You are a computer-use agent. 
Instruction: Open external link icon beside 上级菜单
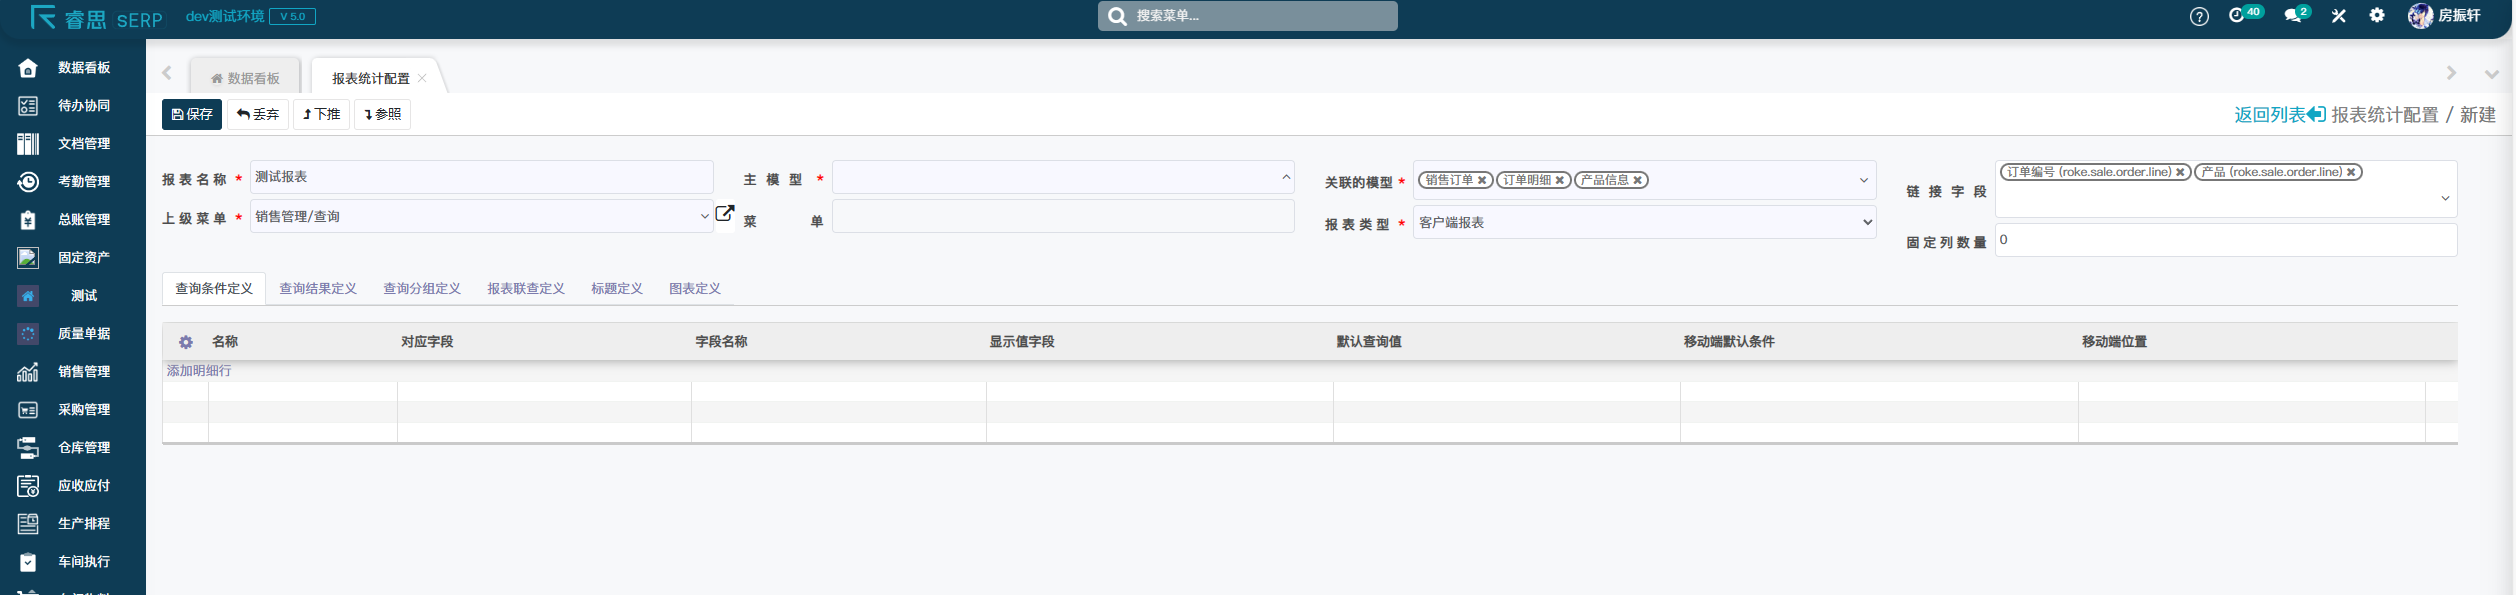click(x=725, y=214)
